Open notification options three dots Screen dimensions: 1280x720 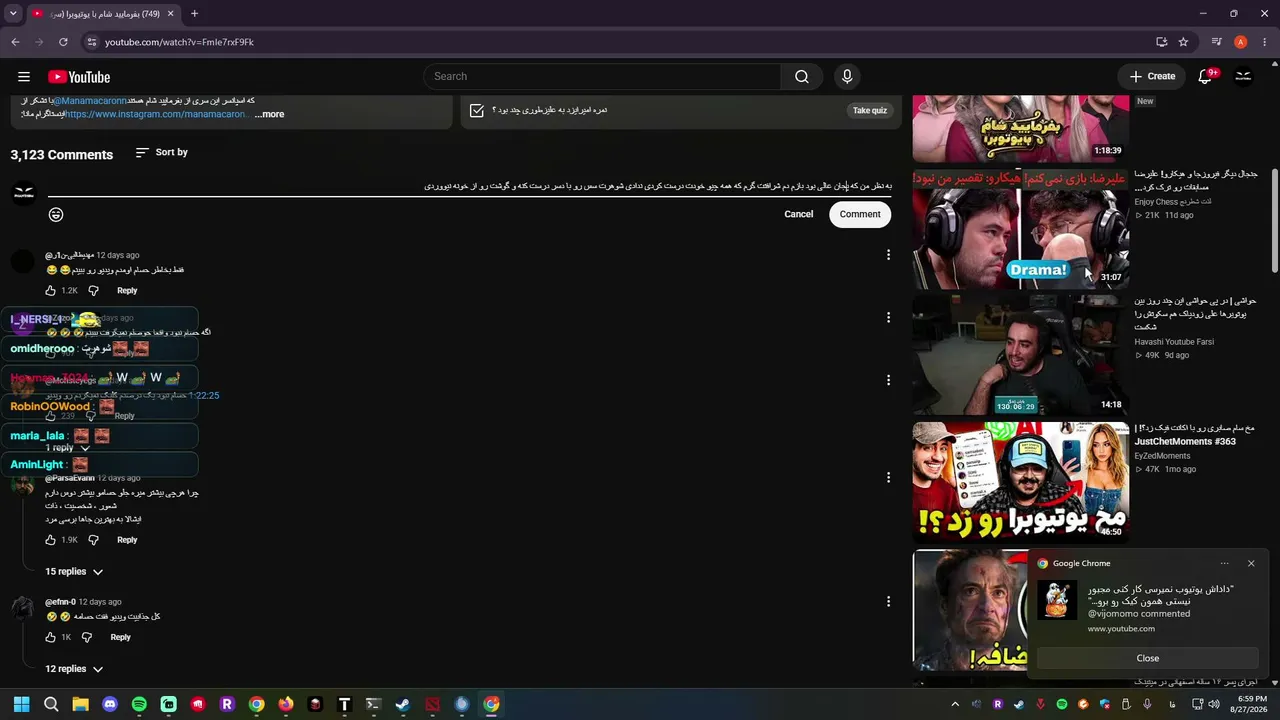point(1227,563)
